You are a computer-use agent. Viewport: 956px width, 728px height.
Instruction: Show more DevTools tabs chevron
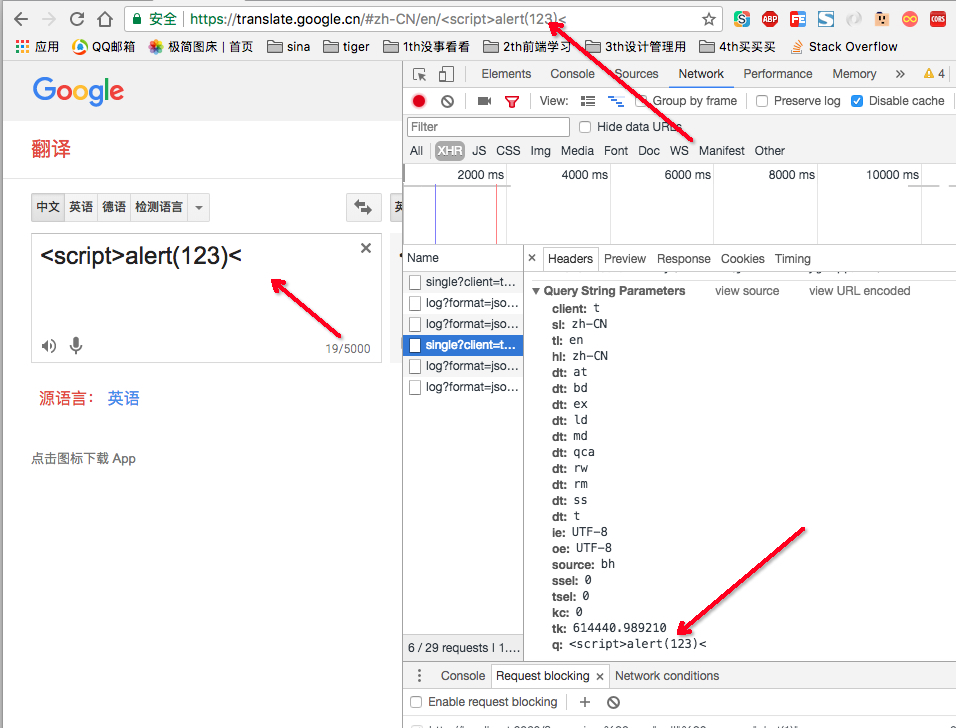[x=900, y=74]
